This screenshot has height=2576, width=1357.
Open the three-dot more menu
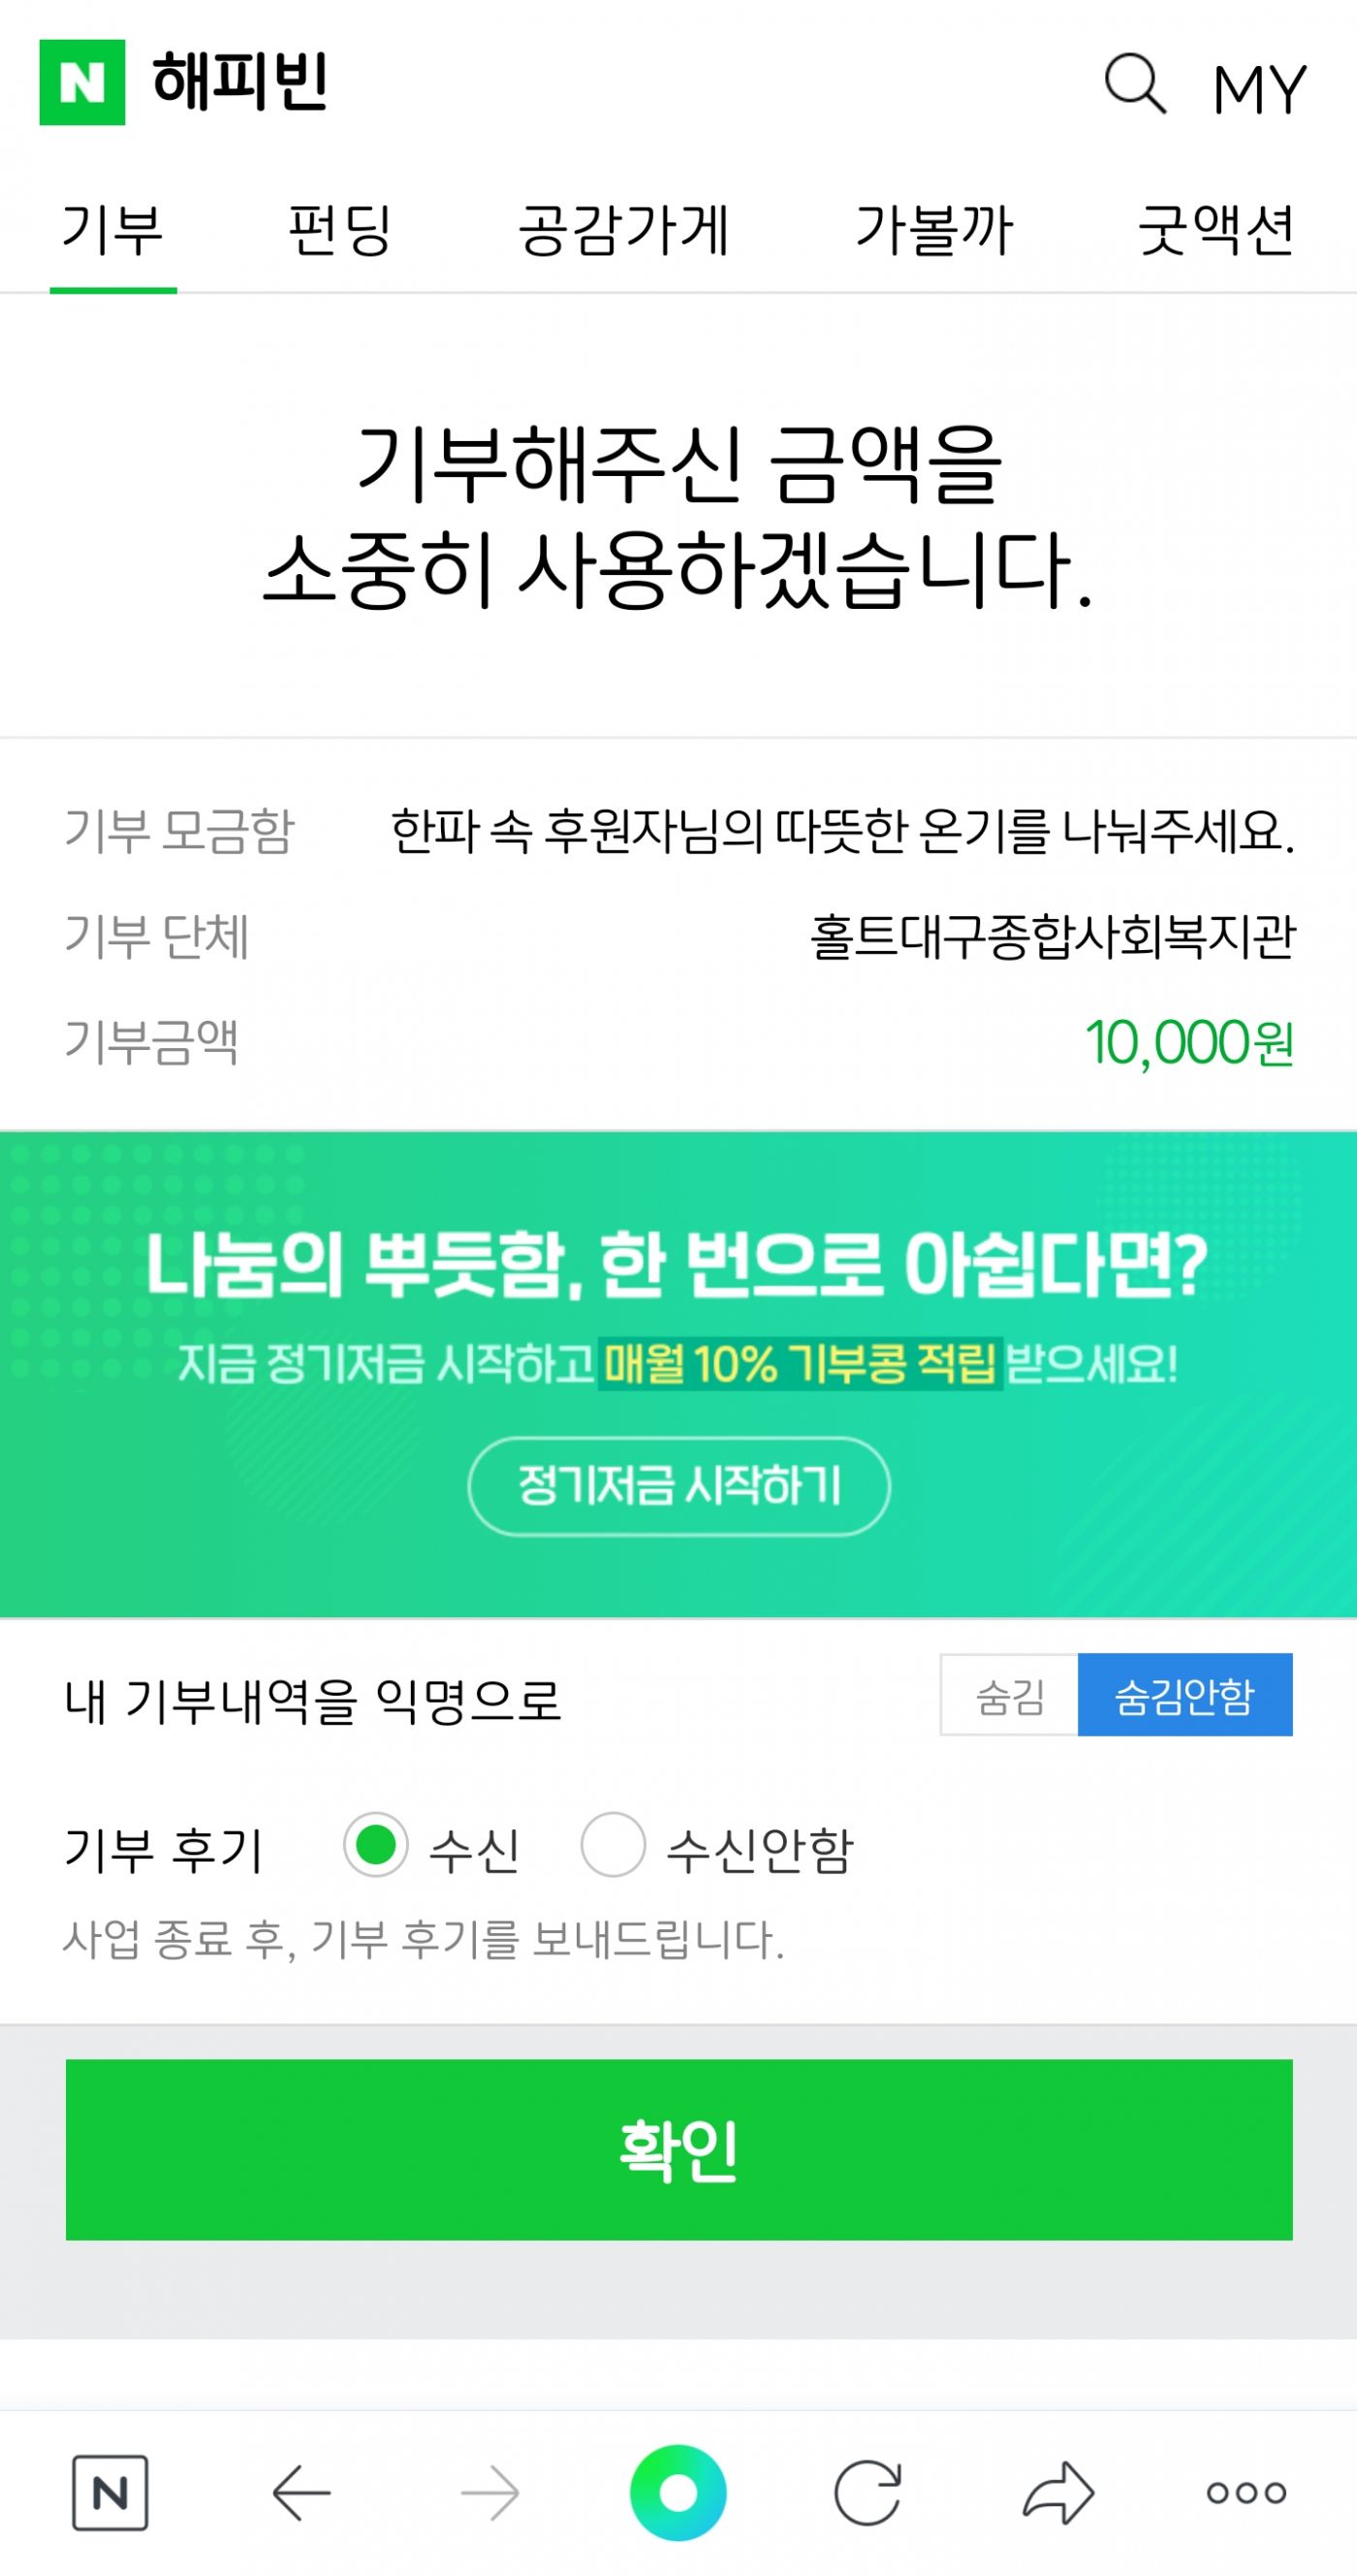(1246, 2492)
